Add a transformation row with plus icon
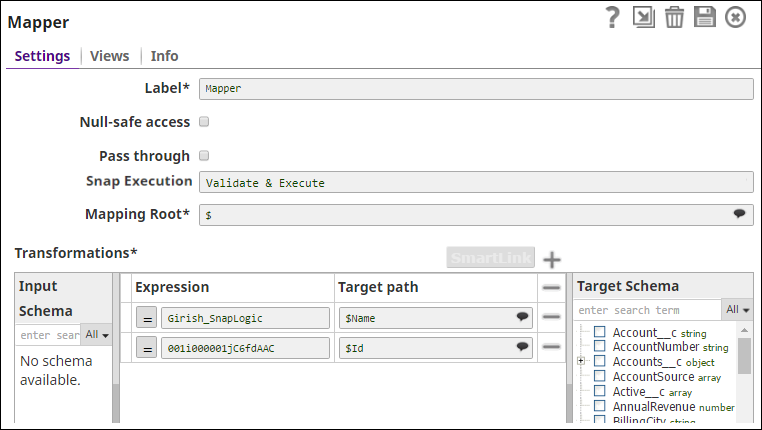This screenshot has width=762, height=430. click(552, 259)
